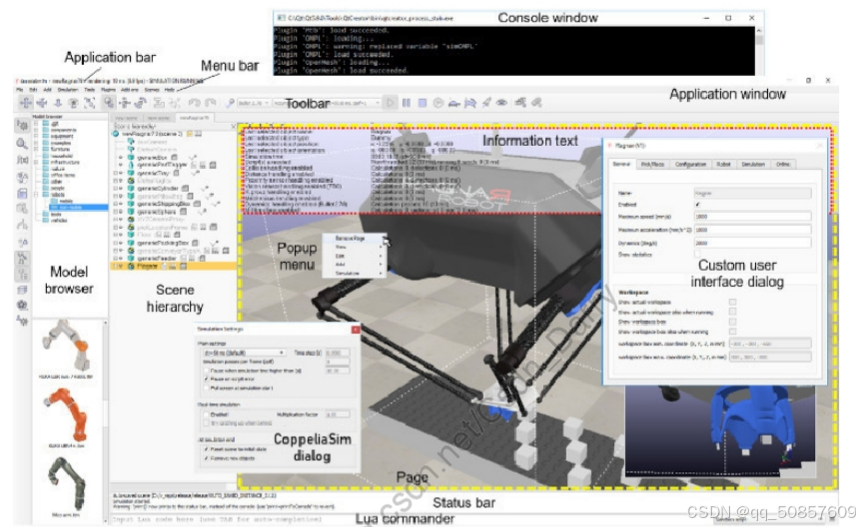Image resolution: width=860 pixels, height=527 pixels.
Task: Open the time step dropdown in Simulation Settings
Action: [244, 353]
